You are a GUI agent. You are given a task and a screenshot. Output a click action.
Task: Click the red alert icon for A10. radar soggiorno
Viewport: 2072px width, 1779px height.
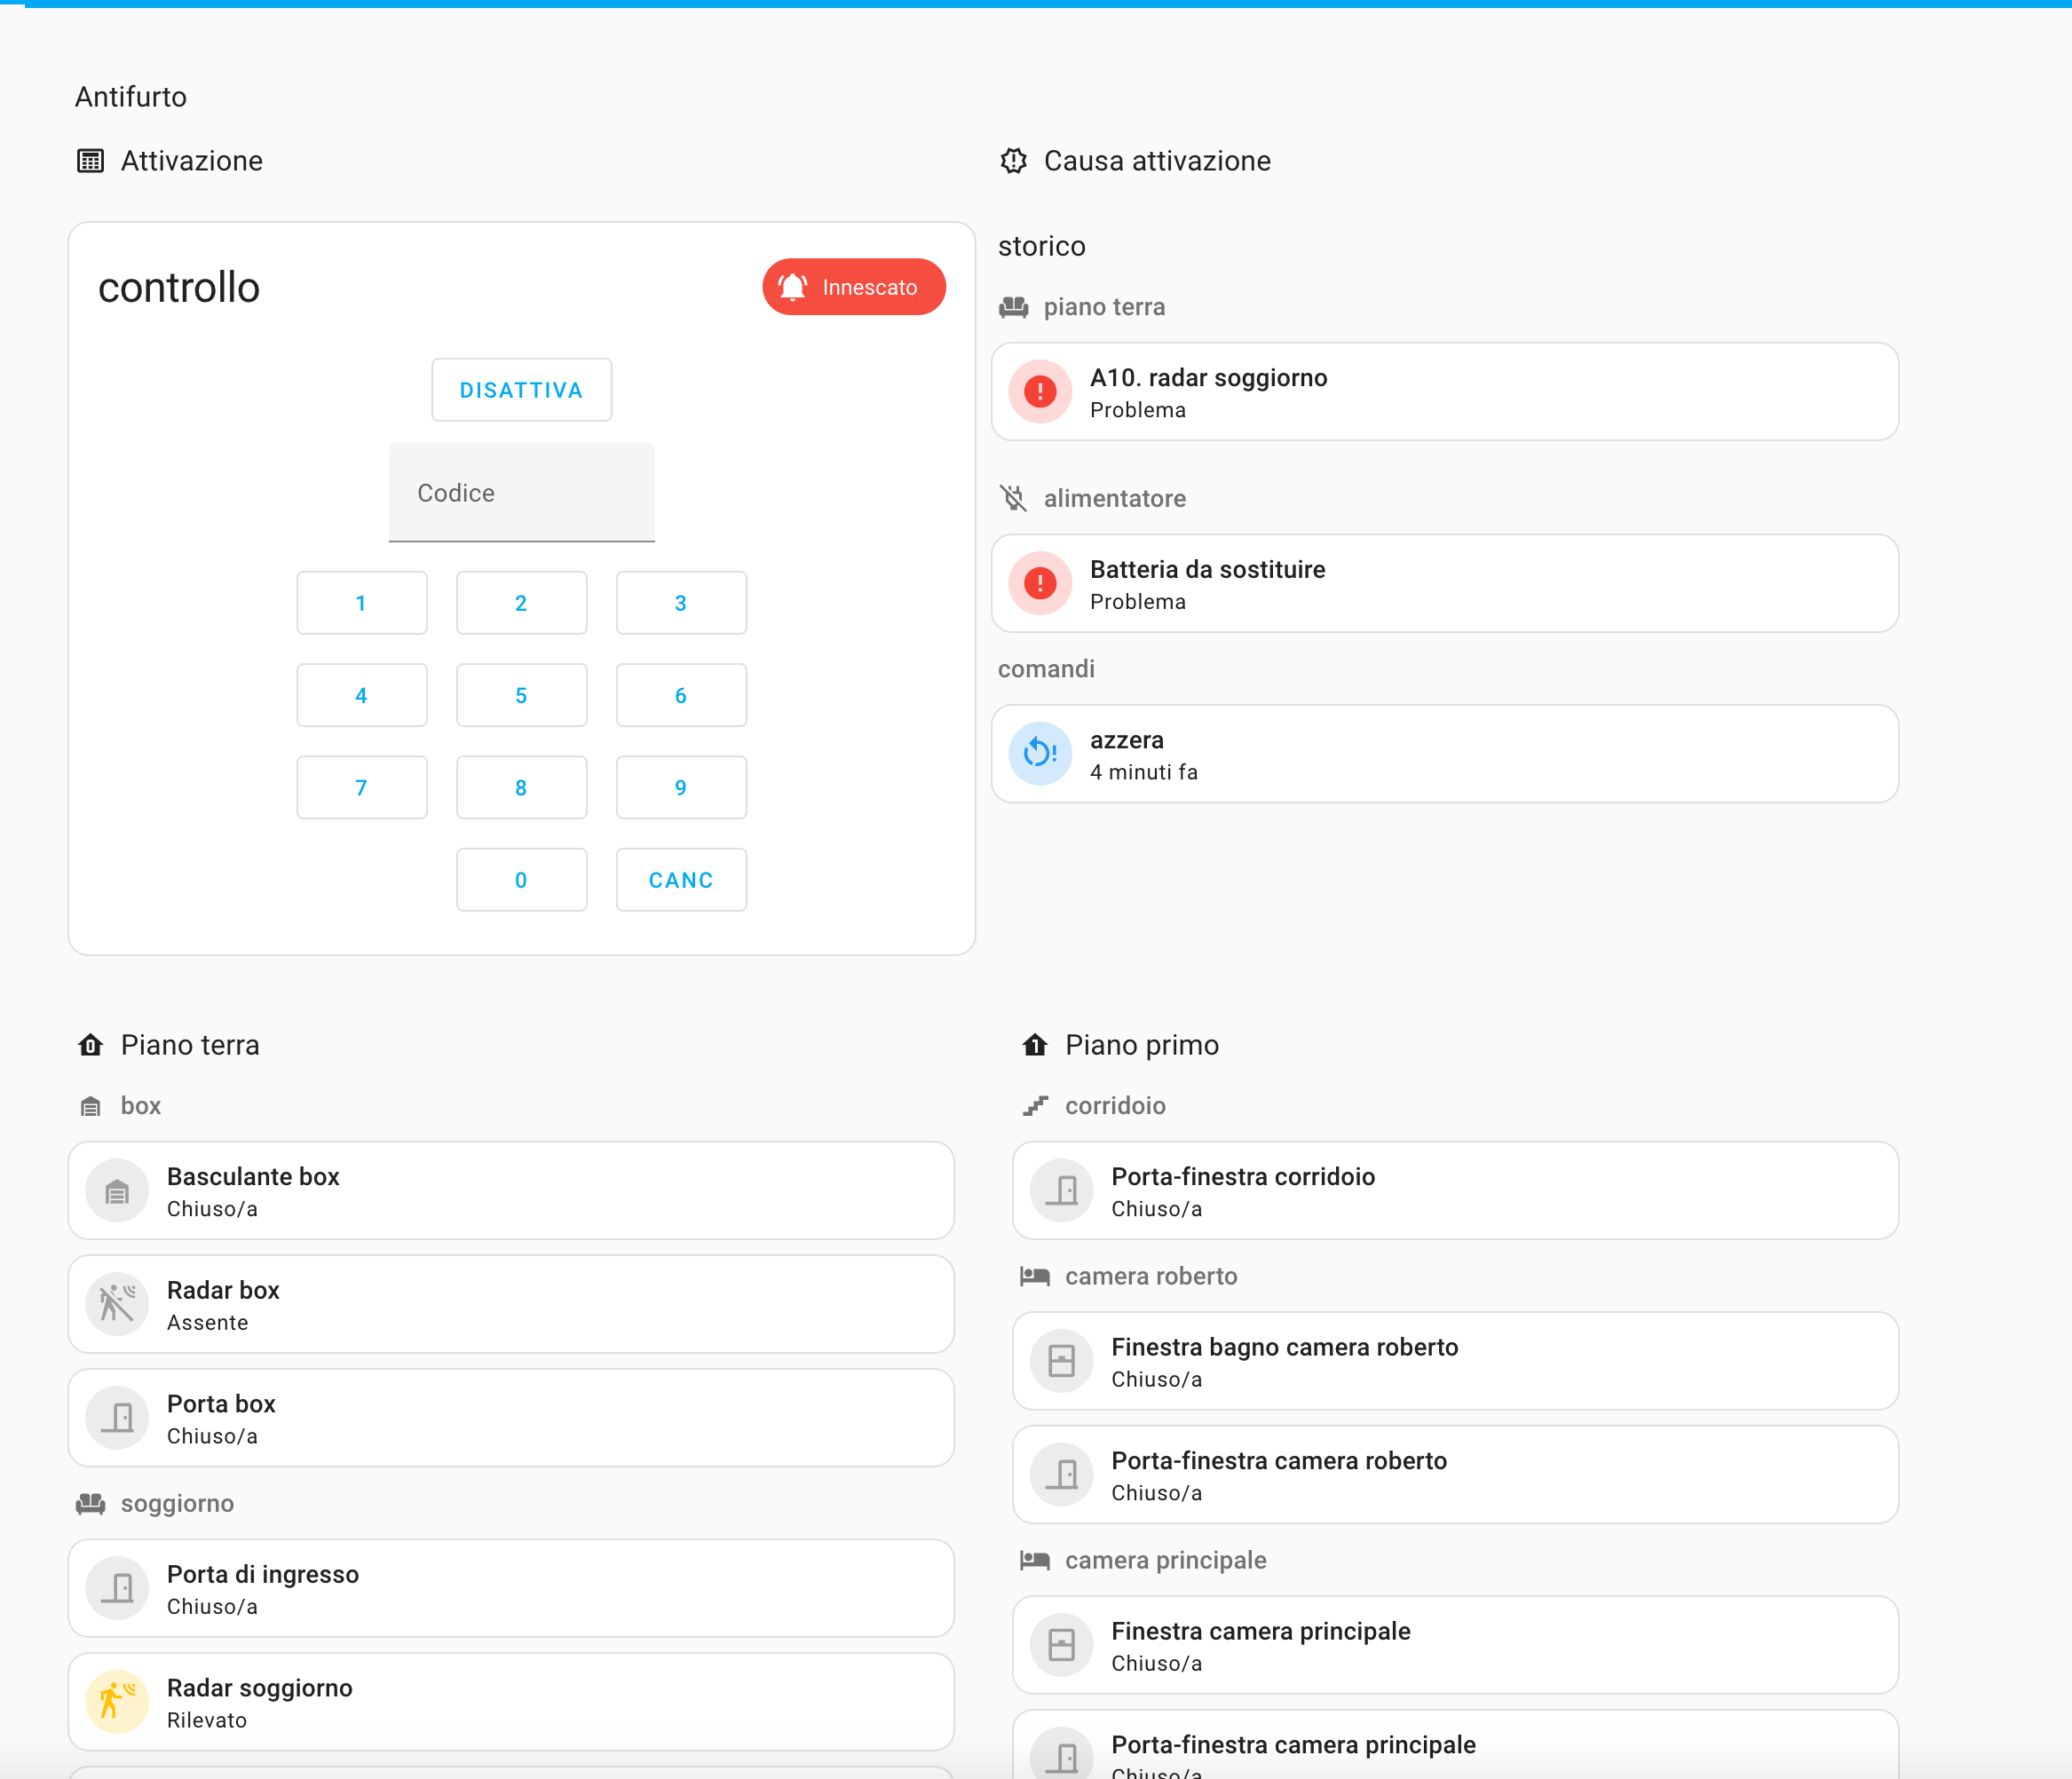1040,392
